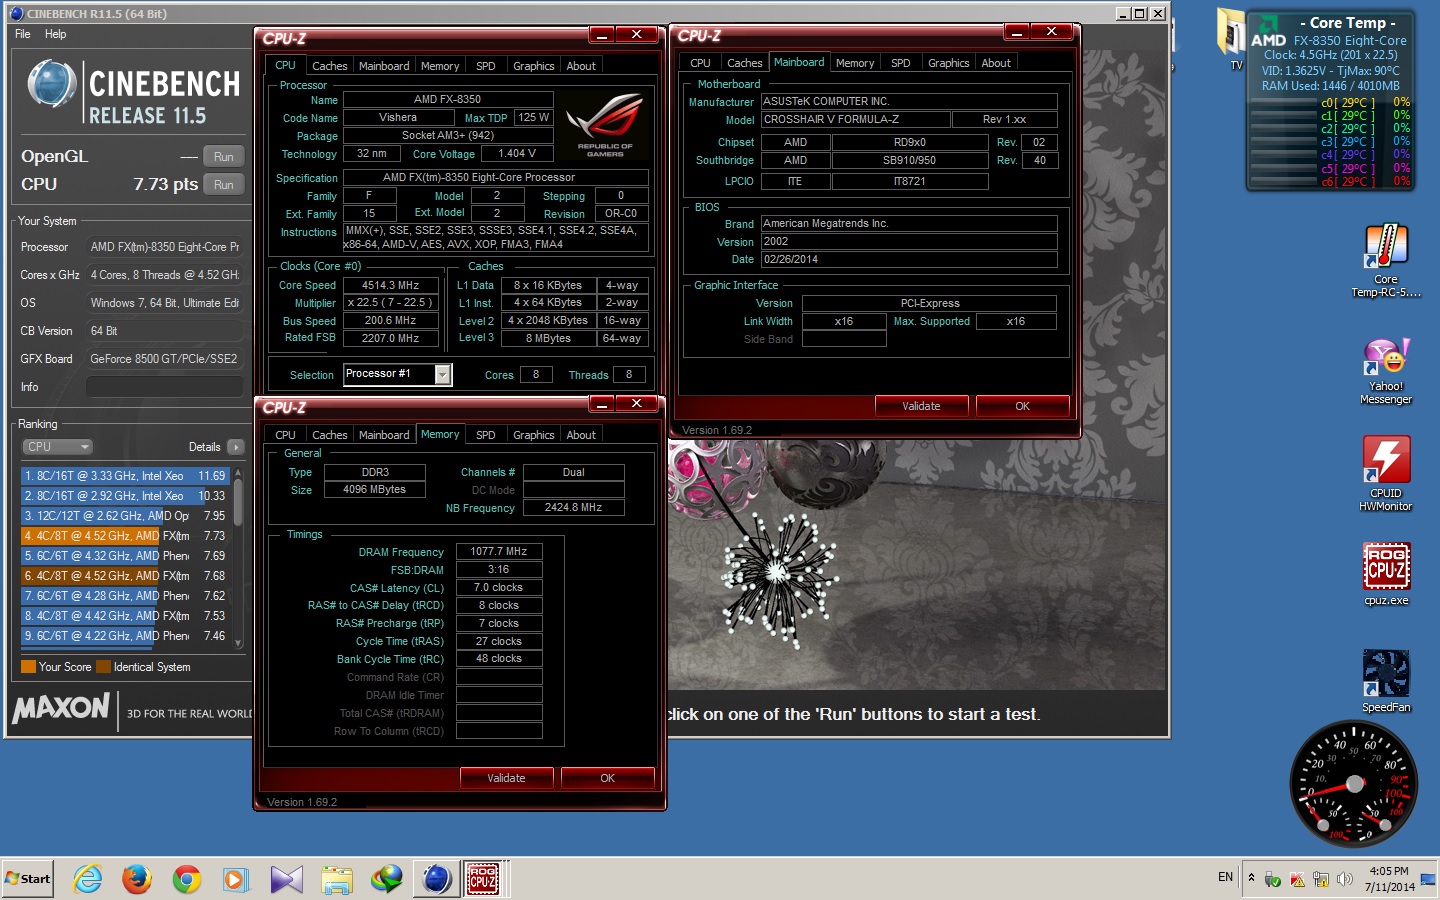Select ranking row with score 7.68
1440x900 pixels.
coord(126,576)
